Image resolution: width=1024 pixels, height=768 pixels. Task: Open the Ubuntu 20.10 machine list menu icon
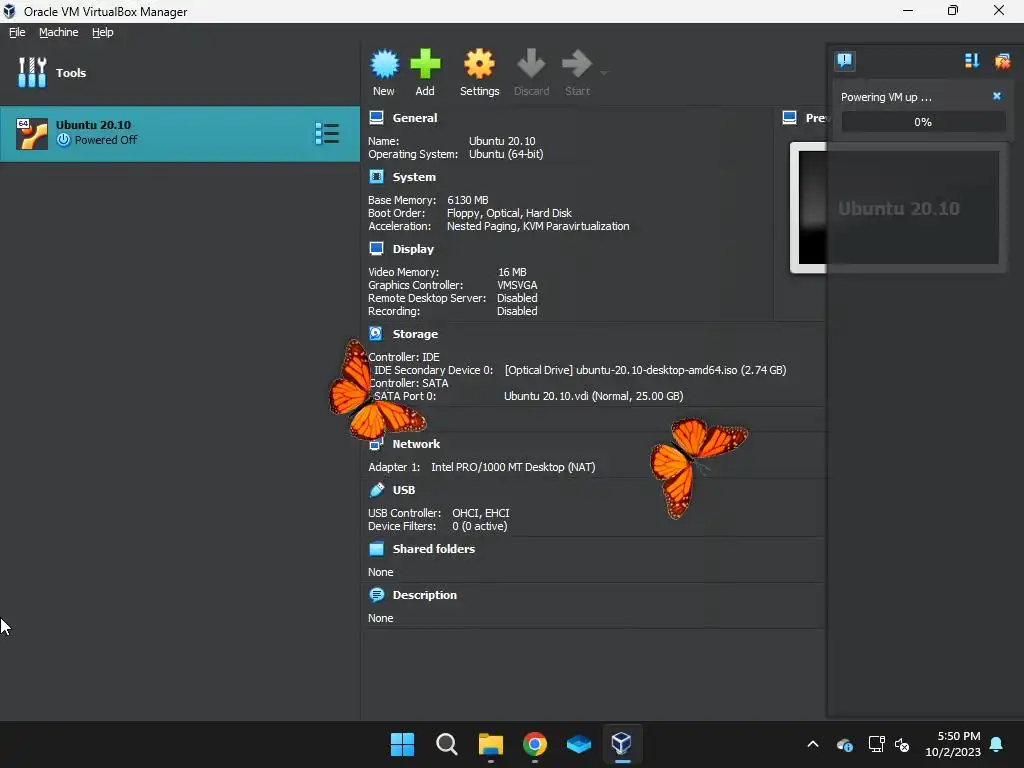pyautogui.click(x=327, y=133)
